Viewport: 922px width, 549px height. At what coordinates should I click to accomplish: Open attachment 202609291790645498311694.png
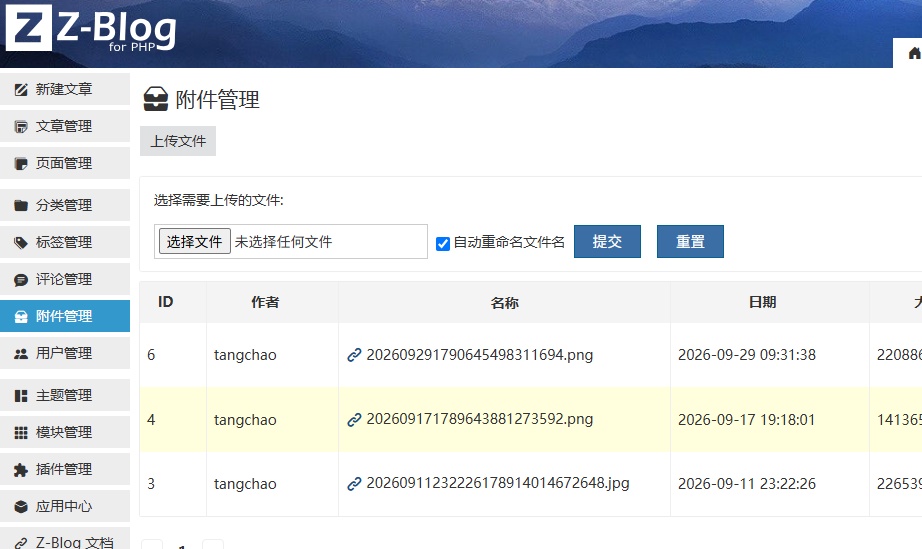(480, 355)
